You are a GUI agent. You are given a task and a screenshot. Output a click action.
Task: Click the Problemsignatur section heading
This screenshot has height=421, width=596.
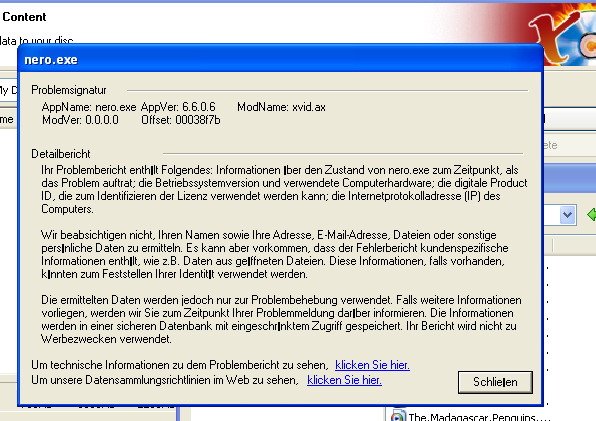click(x=69, y=90)
